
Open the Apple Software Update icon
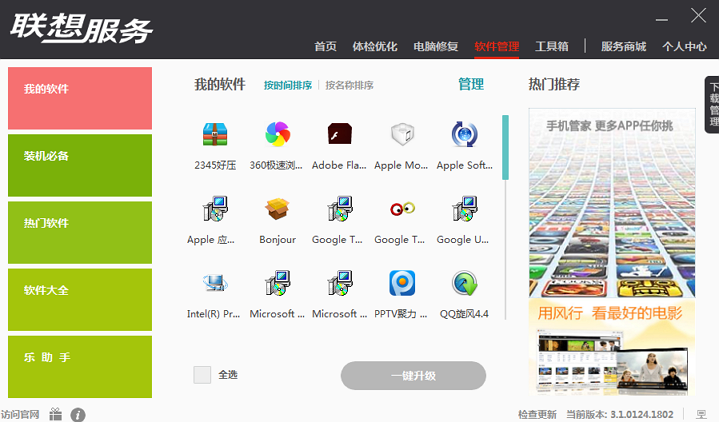pyautogui.click(x=465, y=134)
